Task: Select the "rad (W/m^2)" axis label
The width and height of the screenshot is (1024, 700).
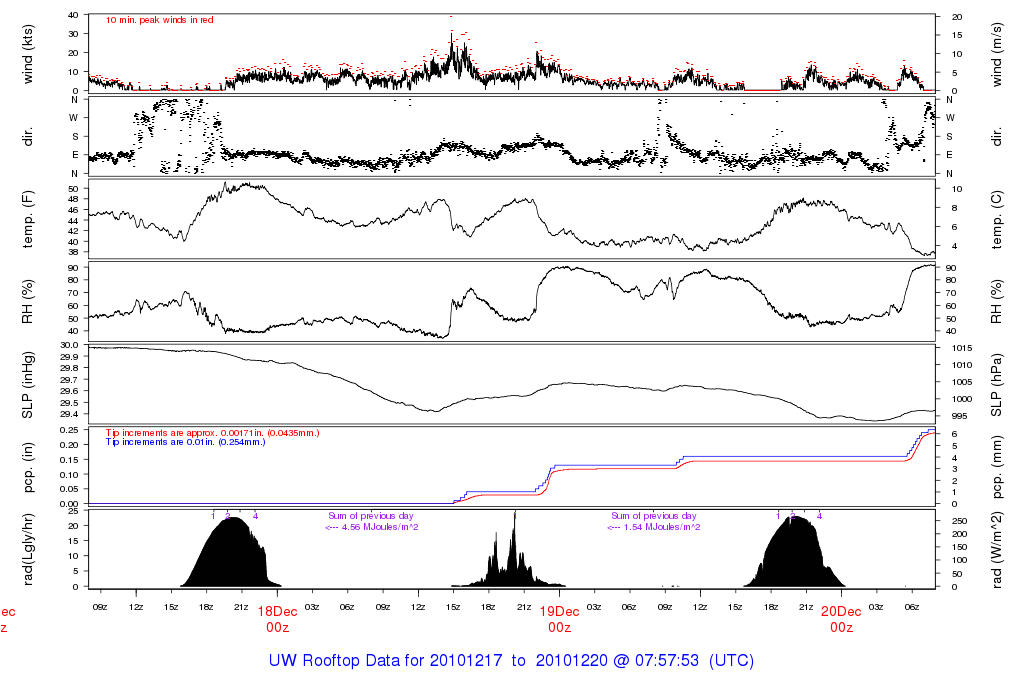Action: pyautogui.click(x=996, y=550)
